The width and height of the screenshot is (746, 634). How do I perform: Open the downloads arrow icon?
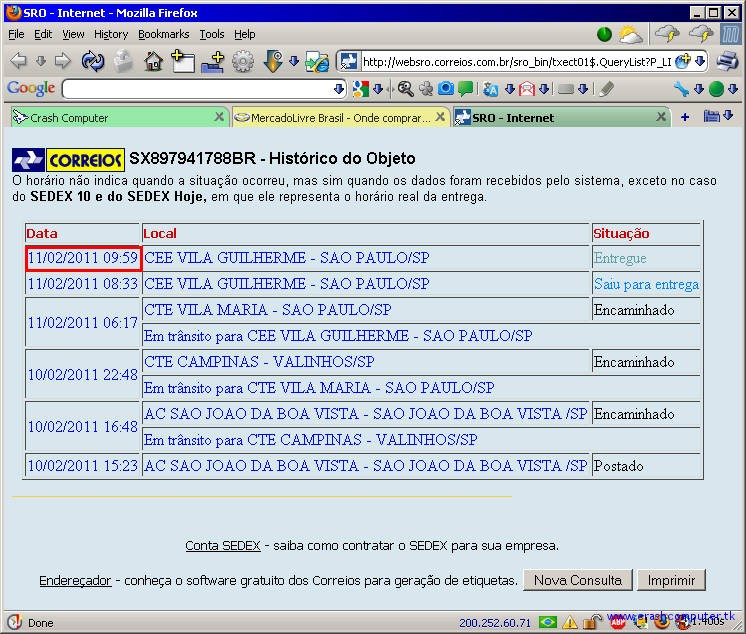273,61
